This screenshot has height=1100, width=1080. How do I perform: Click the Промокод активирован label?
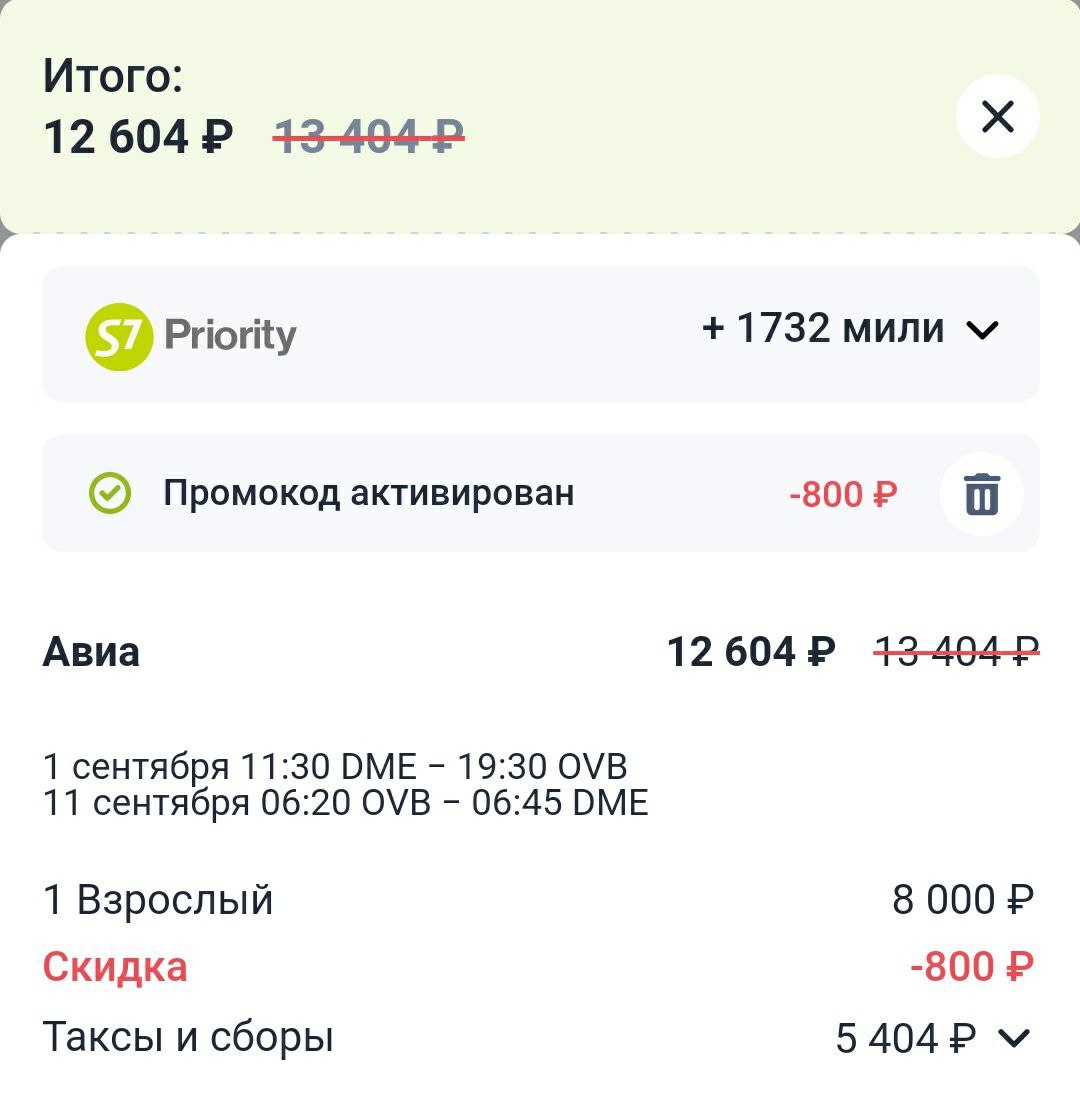[368, 492]
